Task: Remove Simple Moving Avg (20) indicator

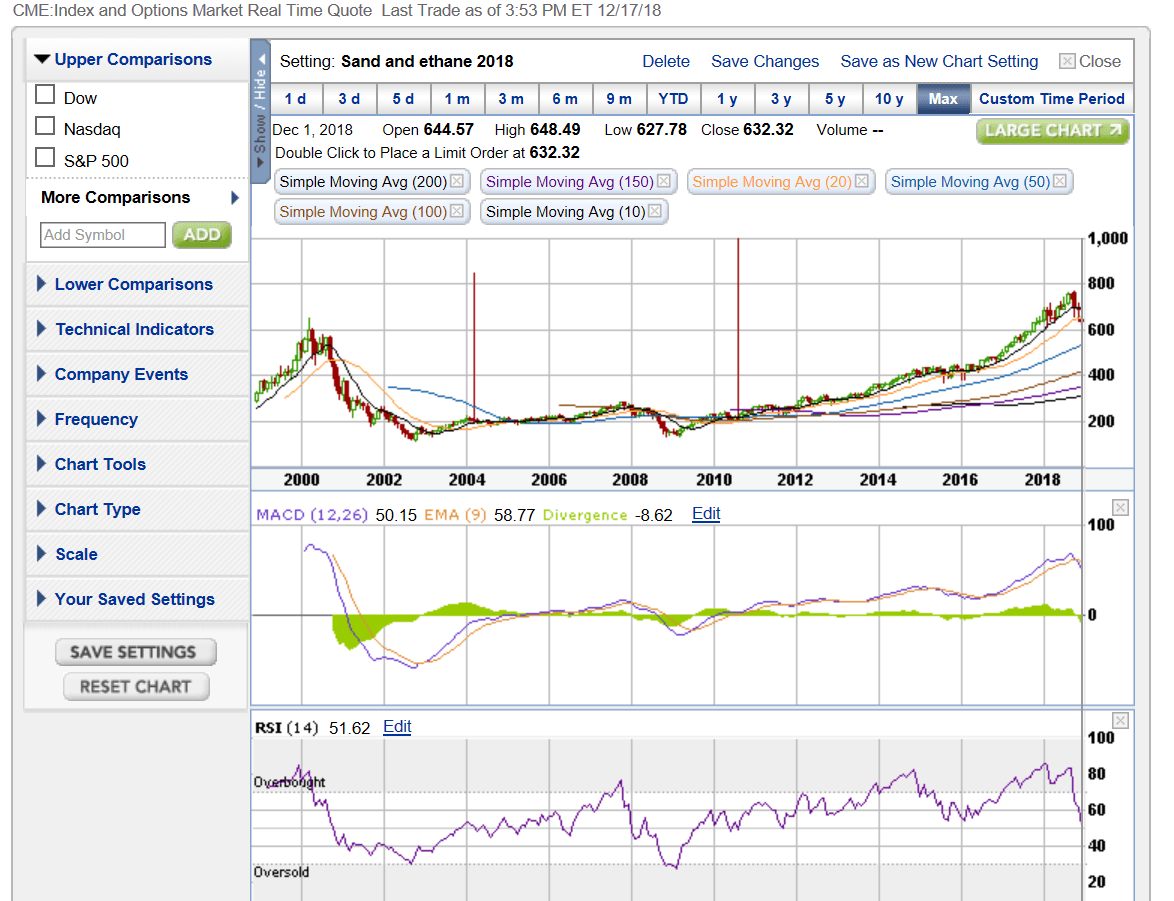Action: [x=862, y=181]
